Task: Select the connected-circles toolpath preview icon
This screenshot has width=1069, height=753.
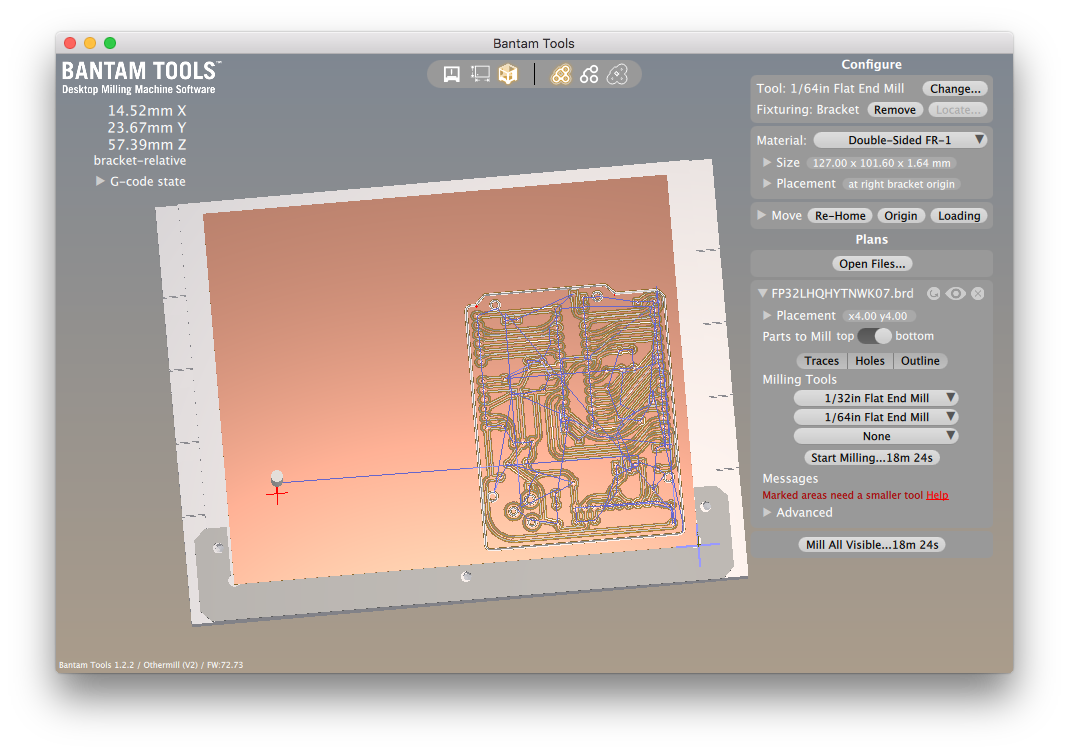Action: point(589,74)
